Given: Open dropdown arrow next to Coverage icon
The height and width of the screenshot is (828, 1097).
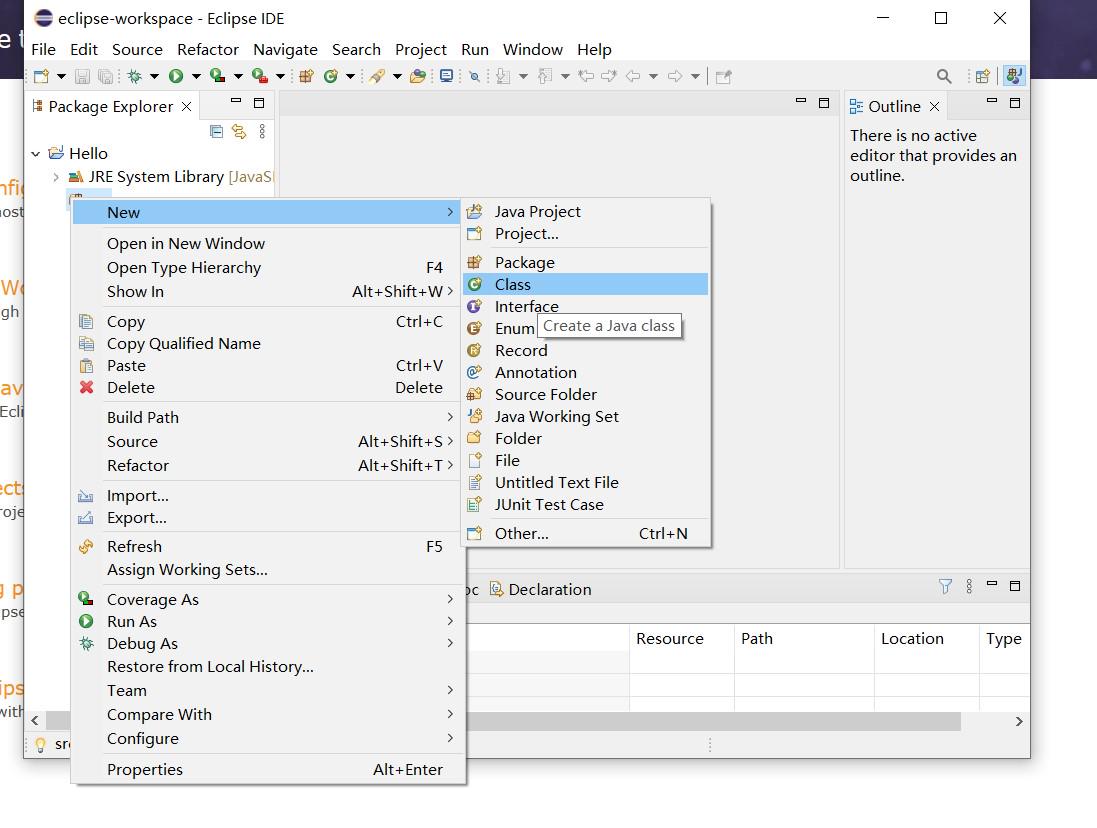Looking at the screenshot, I should click(x=238, y=76).
